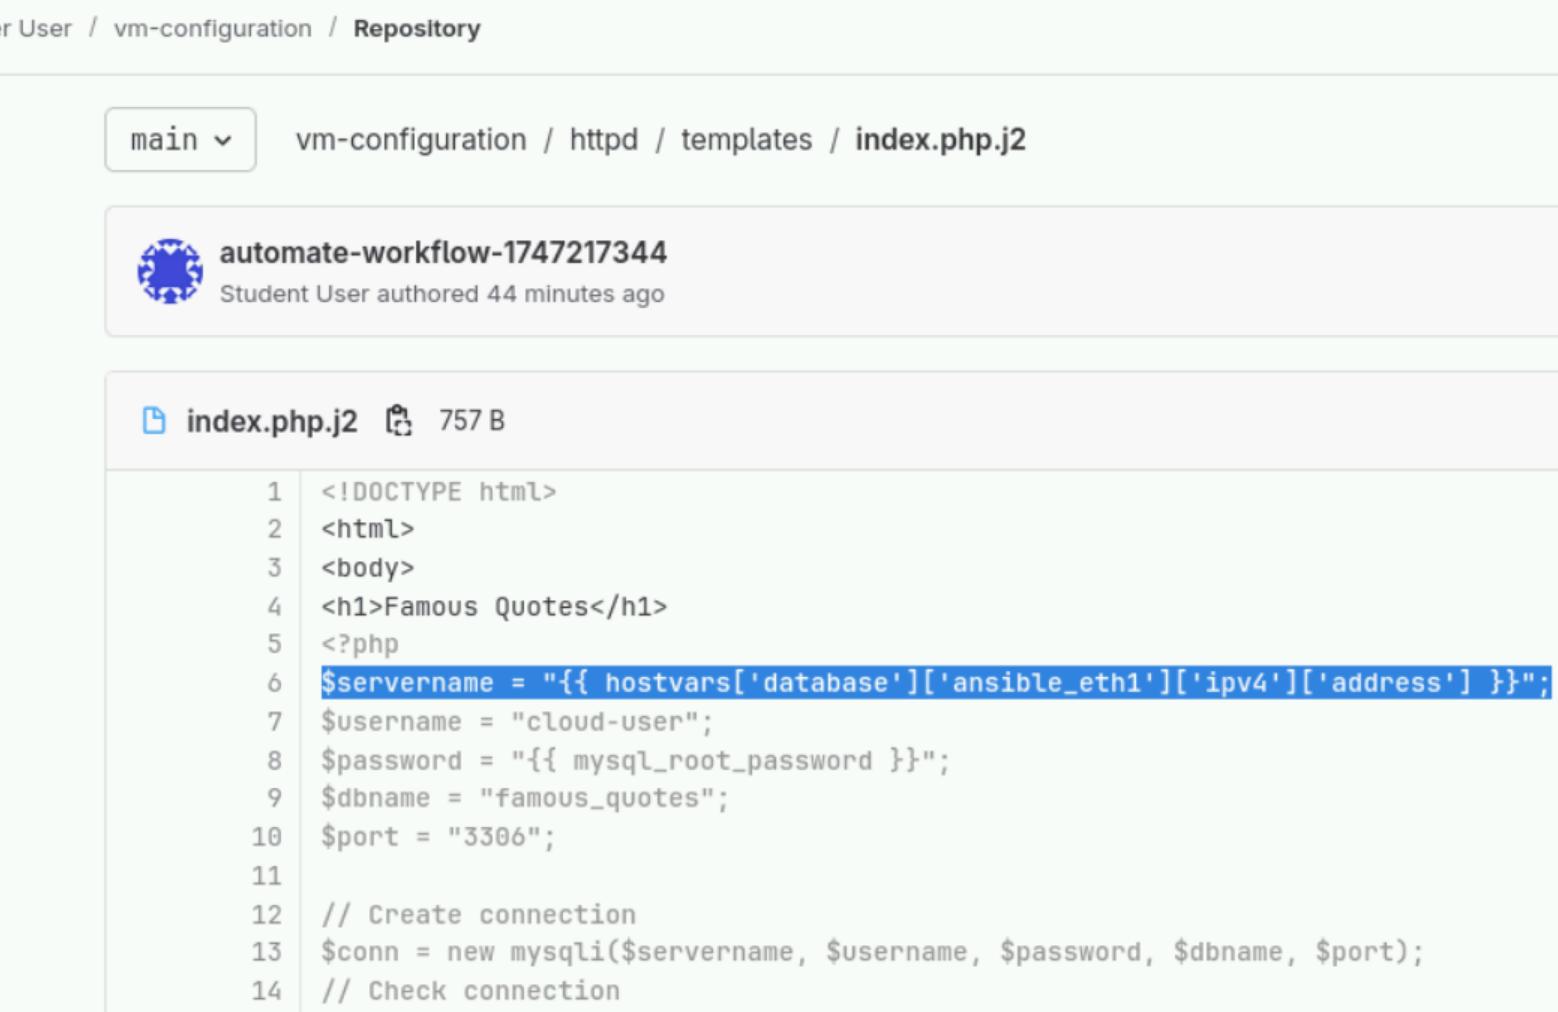Click line number 10 in gutter
Screen dimensions: 1558x1012
(x=266, y=837)
